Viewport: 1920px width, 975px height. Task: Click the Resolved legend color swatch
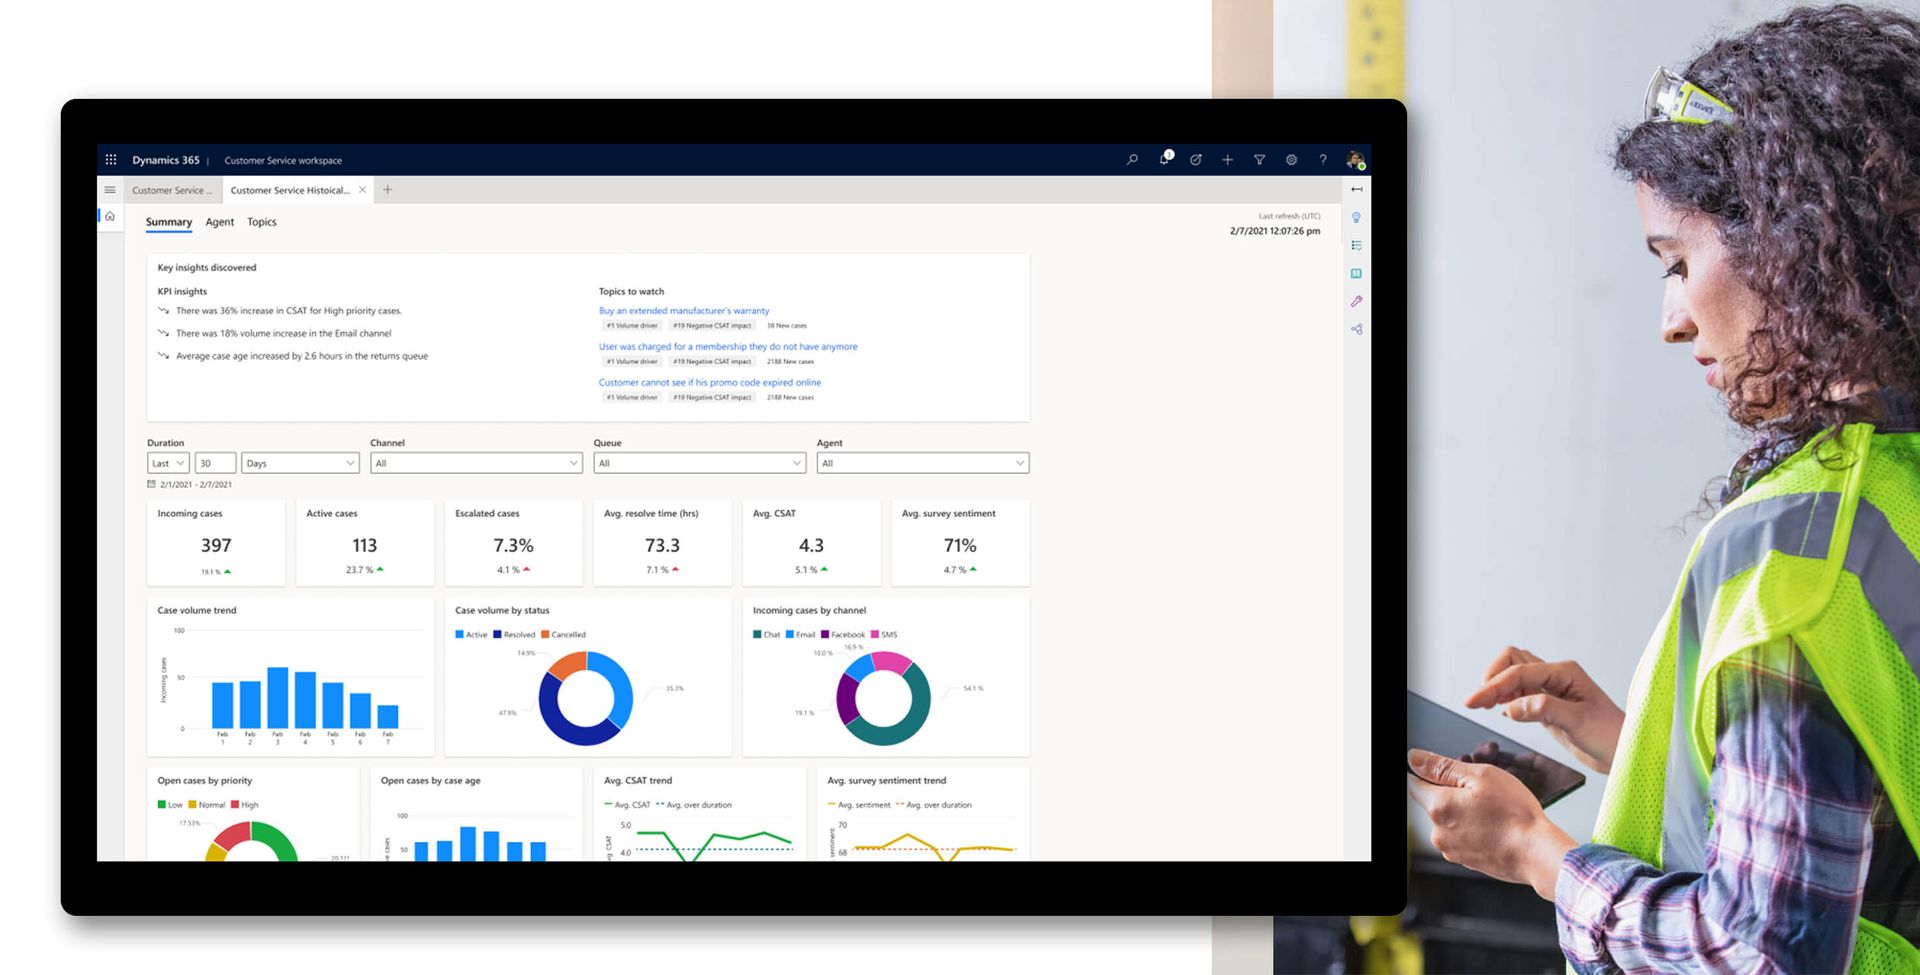pos(497,635)
